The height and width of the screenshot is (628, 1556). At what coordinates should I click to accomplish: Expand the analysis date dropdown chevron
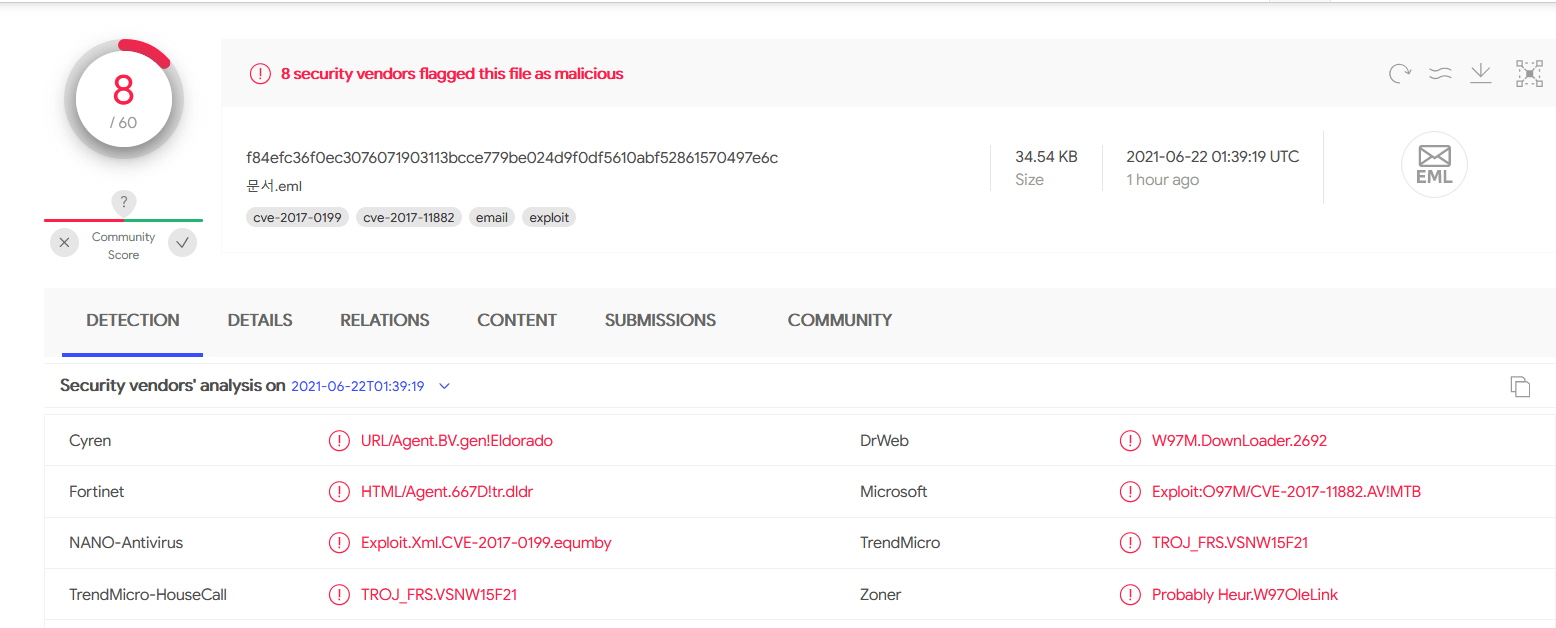445,386
